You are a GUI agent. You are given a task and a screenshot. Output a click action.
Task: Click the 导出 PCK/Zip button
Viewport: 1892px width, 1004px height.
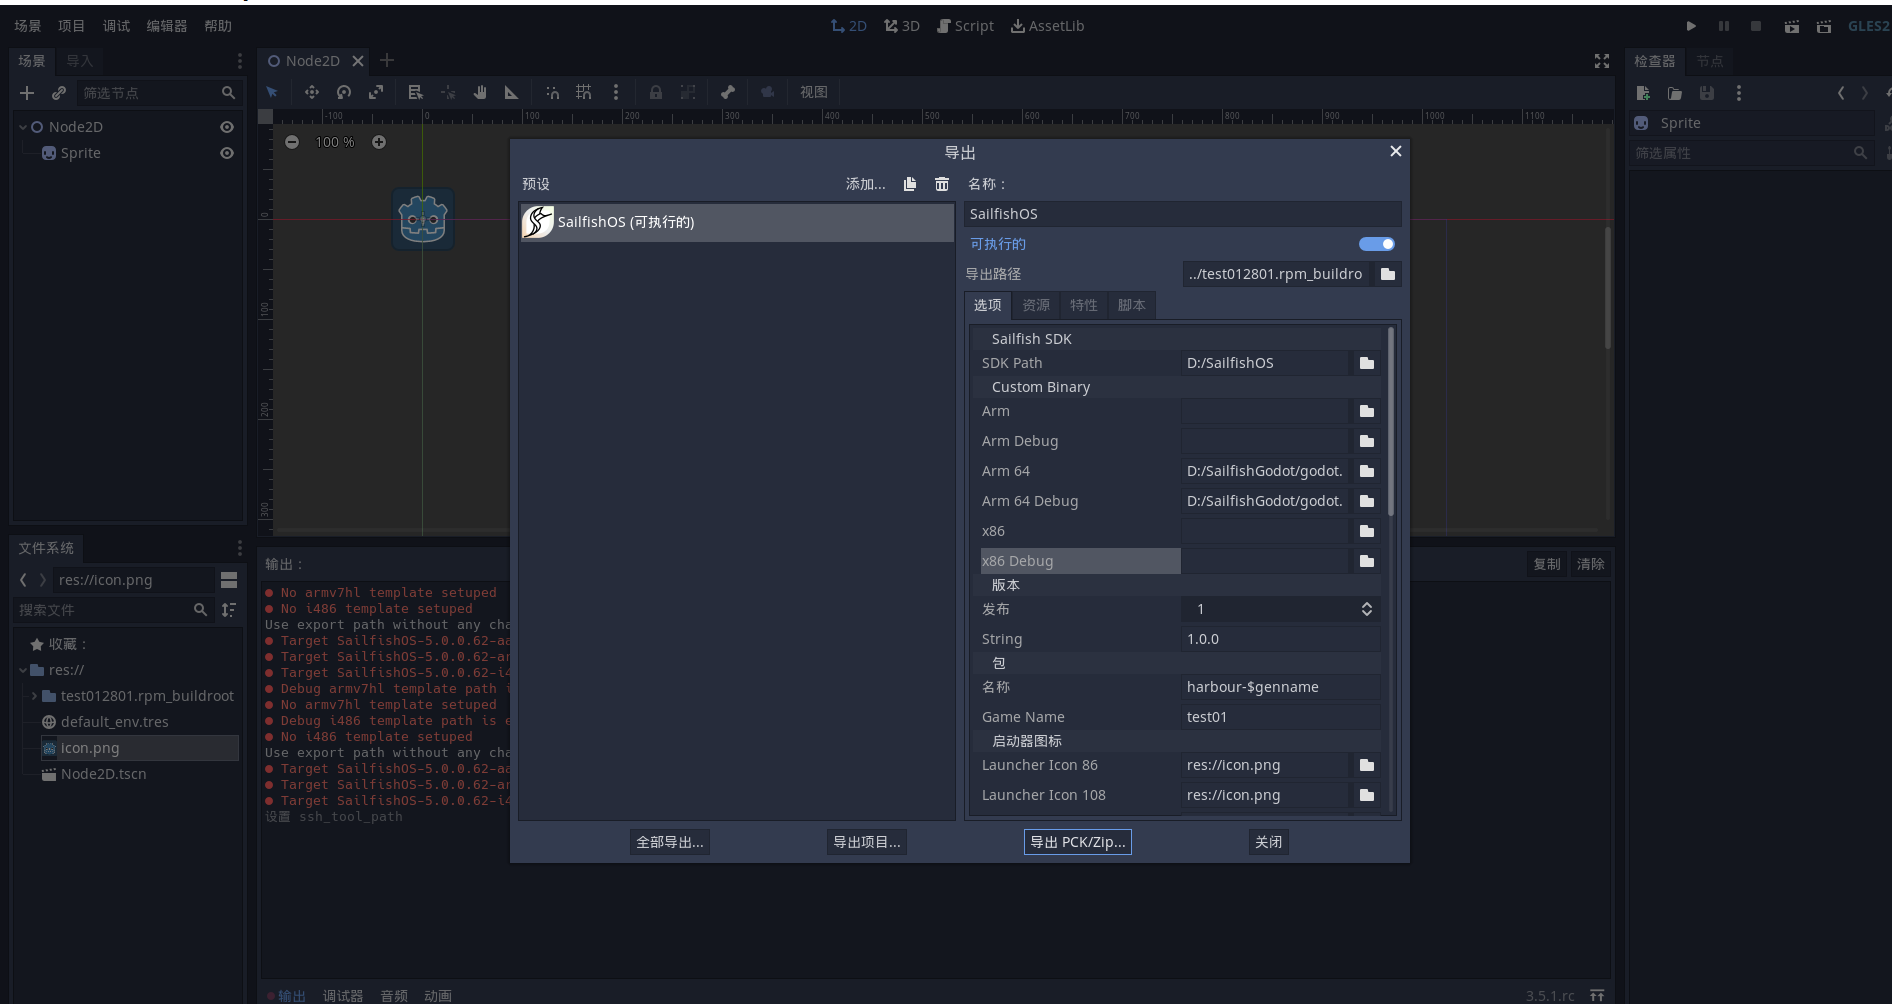point(1077,841)
